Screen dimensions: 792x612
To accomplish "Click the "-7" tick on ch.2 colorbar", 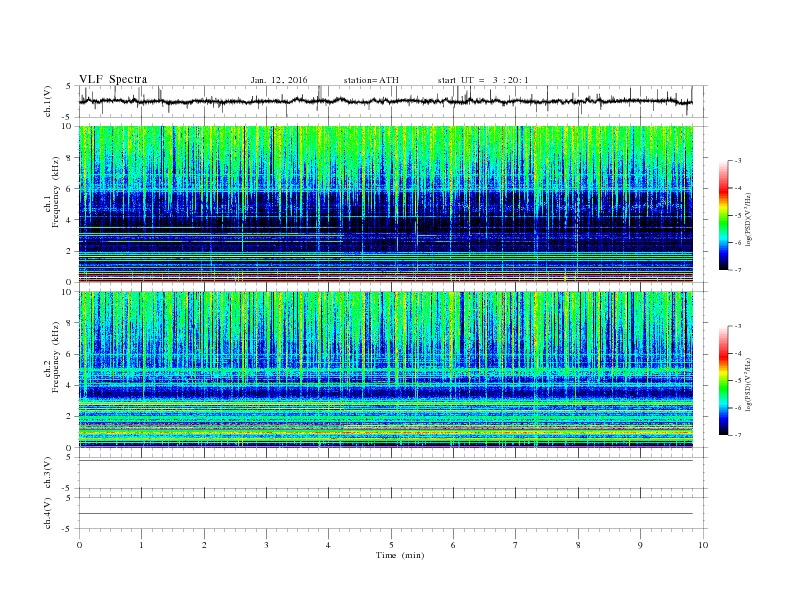I will click(738, 435).
